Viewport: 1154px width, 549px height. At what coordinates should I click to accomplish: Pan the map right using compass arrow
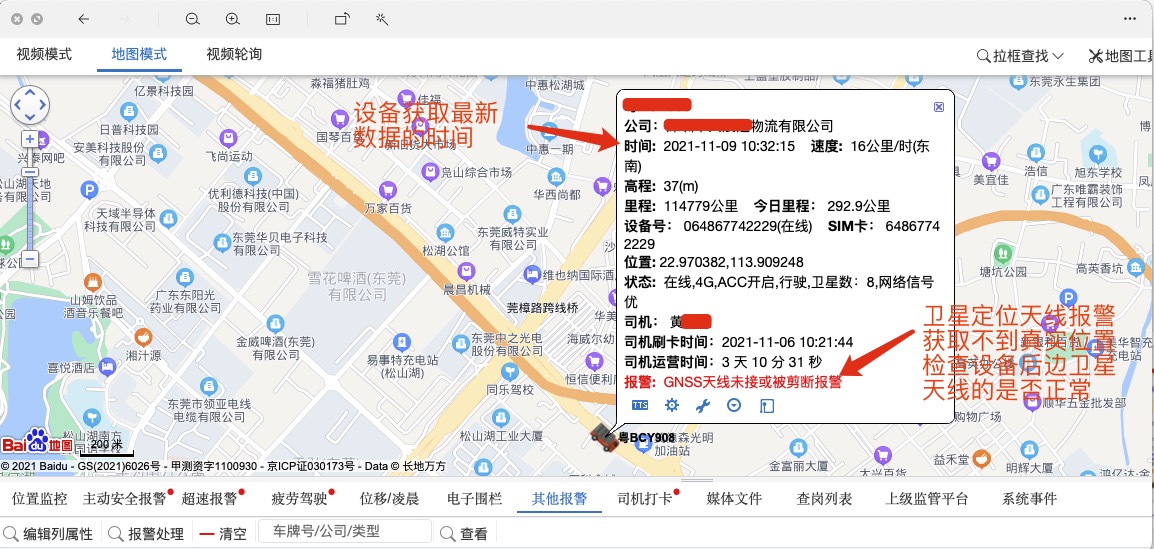click(43, 105)
